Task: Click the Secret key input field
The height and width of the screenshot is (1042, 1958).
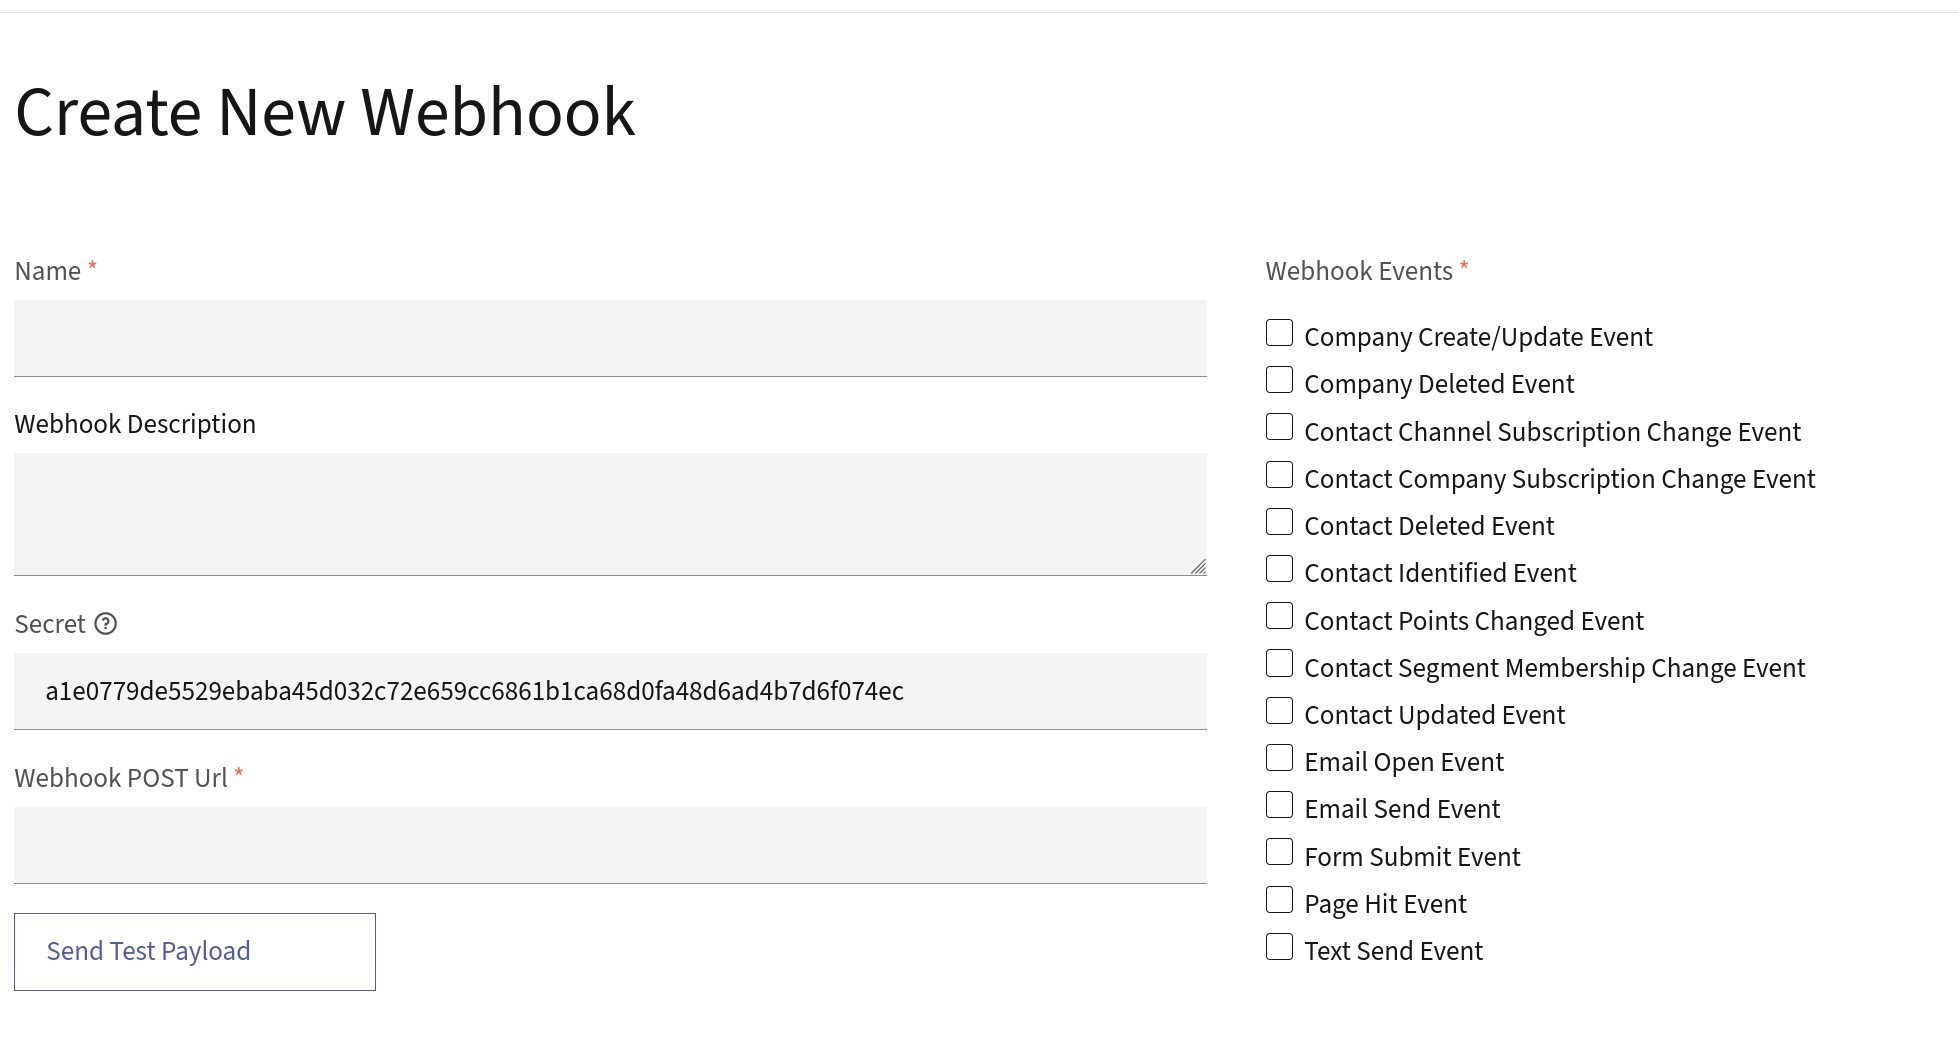Action: [610, 691]
